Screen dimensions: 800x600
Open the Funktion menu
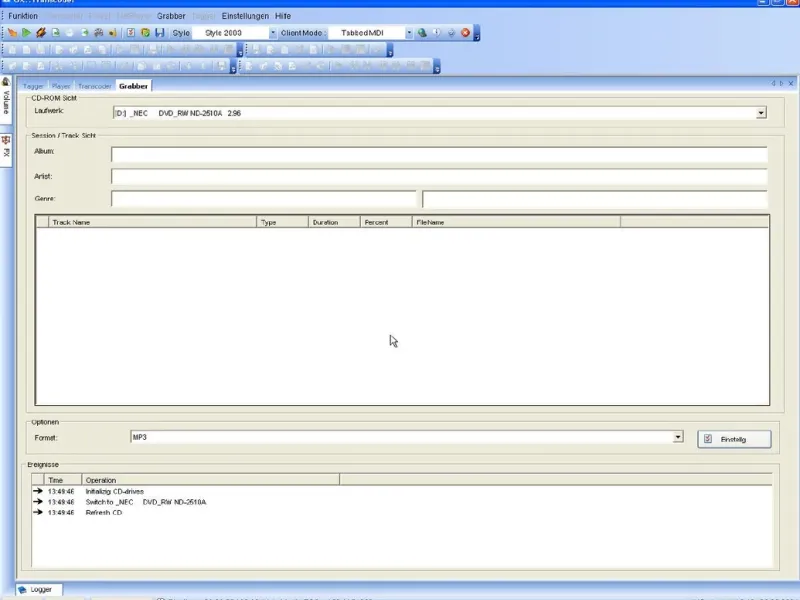(x=23, y=16)
